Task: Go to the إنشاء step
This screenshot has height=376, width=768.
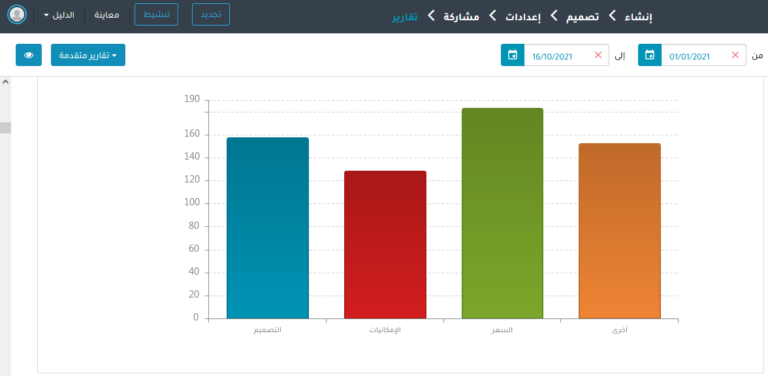Action: [x=640, y=17]
